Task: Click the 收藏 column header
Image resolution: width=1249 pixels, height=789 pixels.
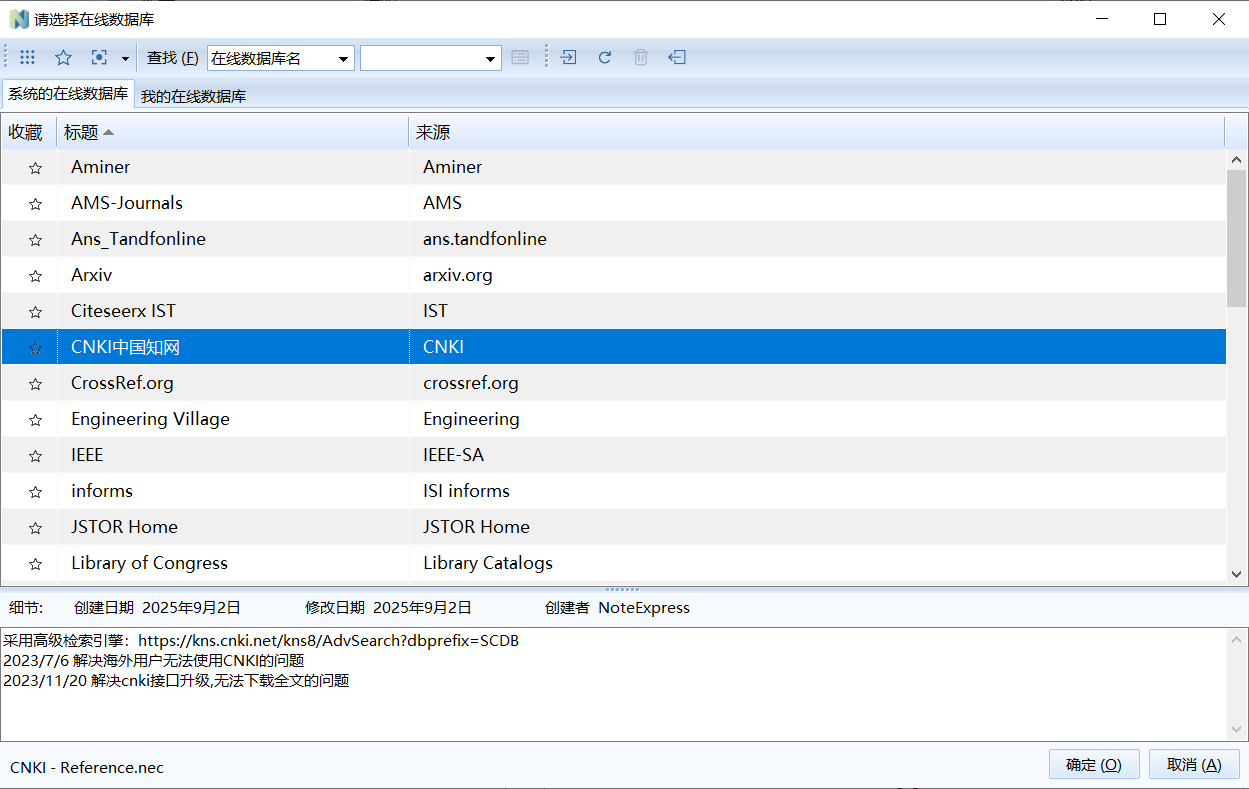Action: click(x=29, y=132)
